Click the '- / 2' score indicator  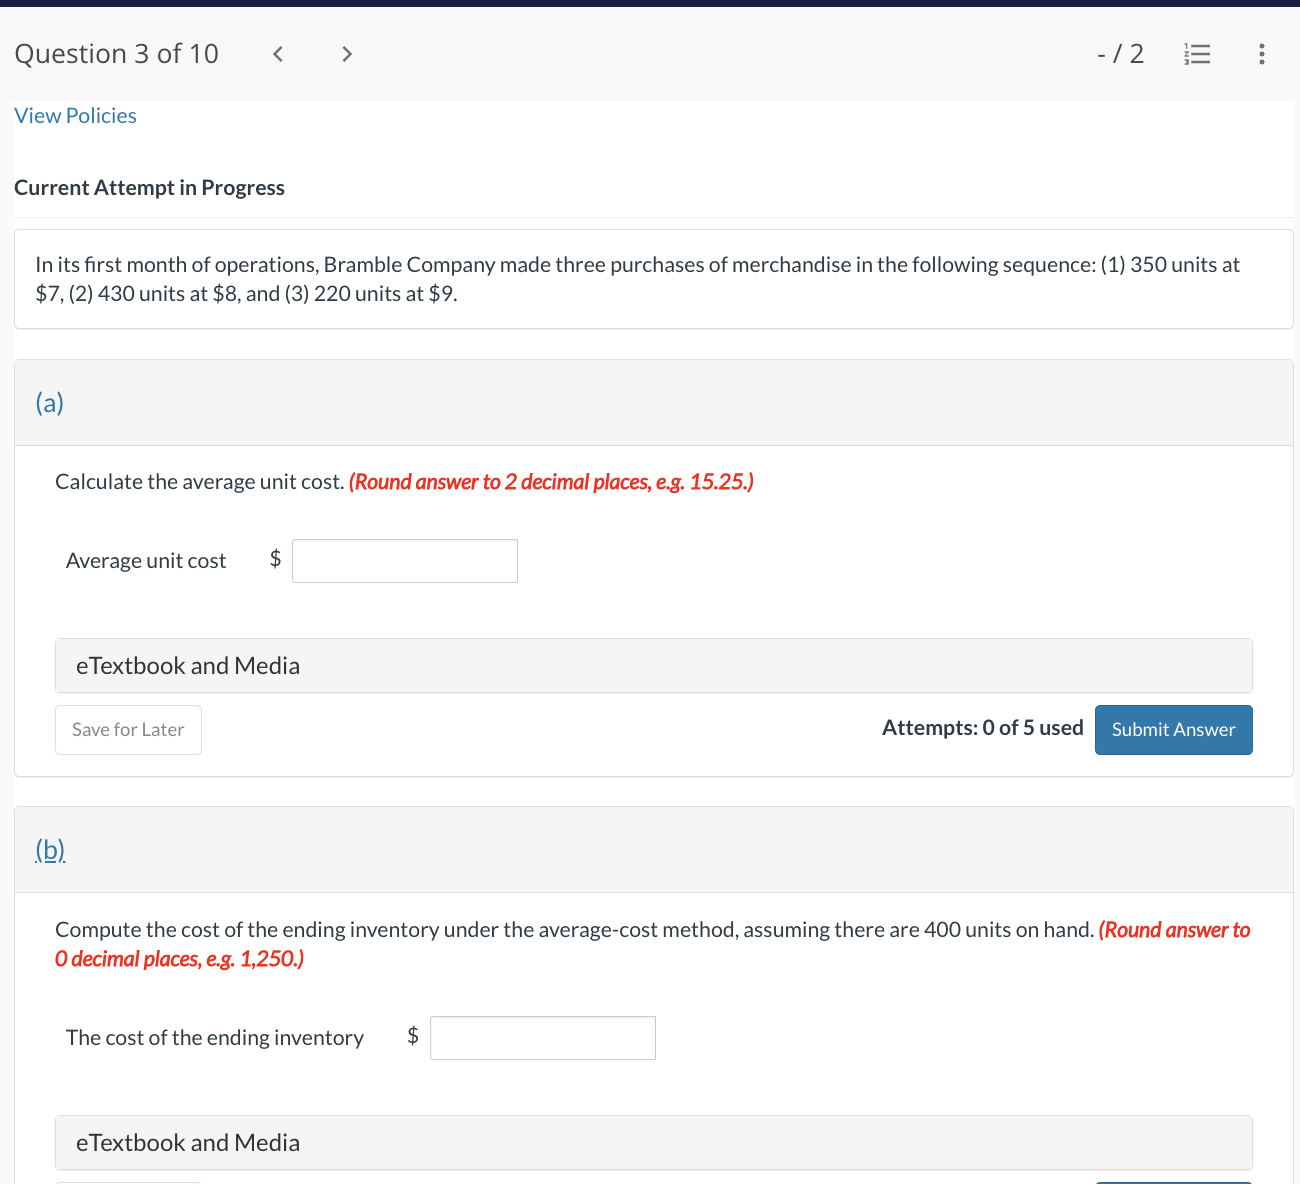pyautogui.click(x=1120, y=54)
